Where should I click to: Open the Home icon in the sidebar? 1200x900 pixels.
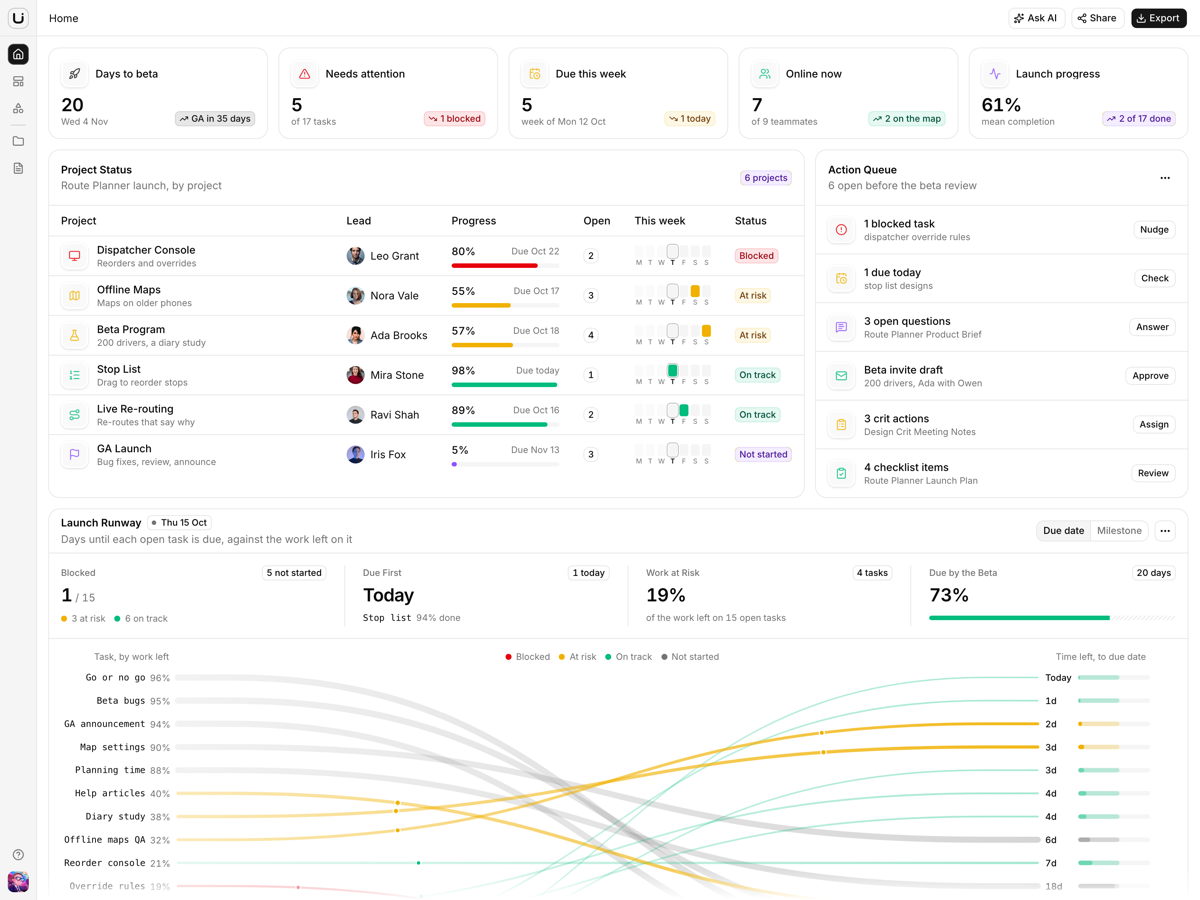[x=18, y=54]
